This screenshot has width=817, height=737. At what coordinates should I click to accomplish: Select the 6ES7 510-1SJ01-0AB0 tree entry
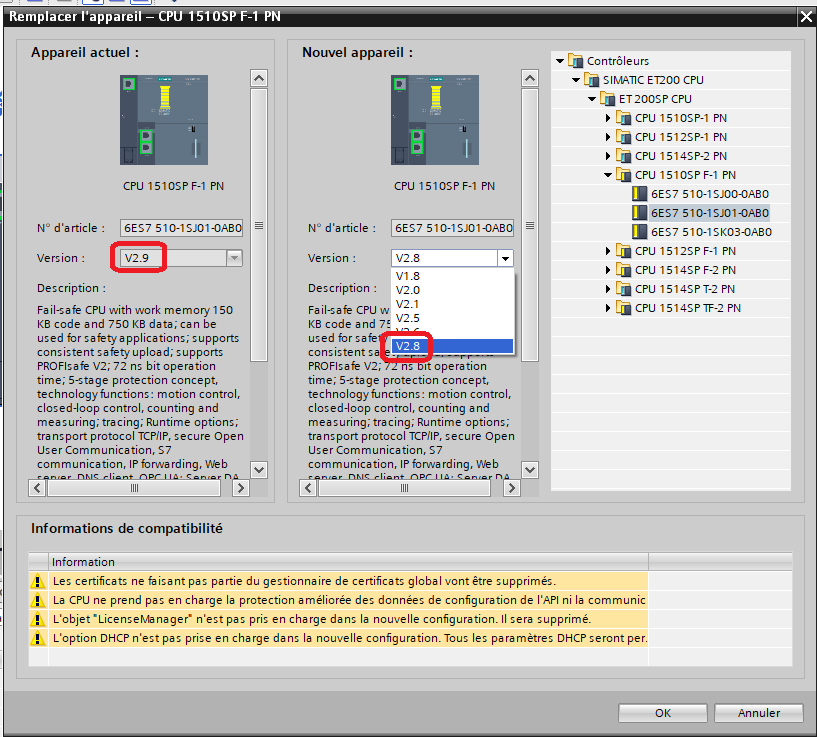coord(709,213)
